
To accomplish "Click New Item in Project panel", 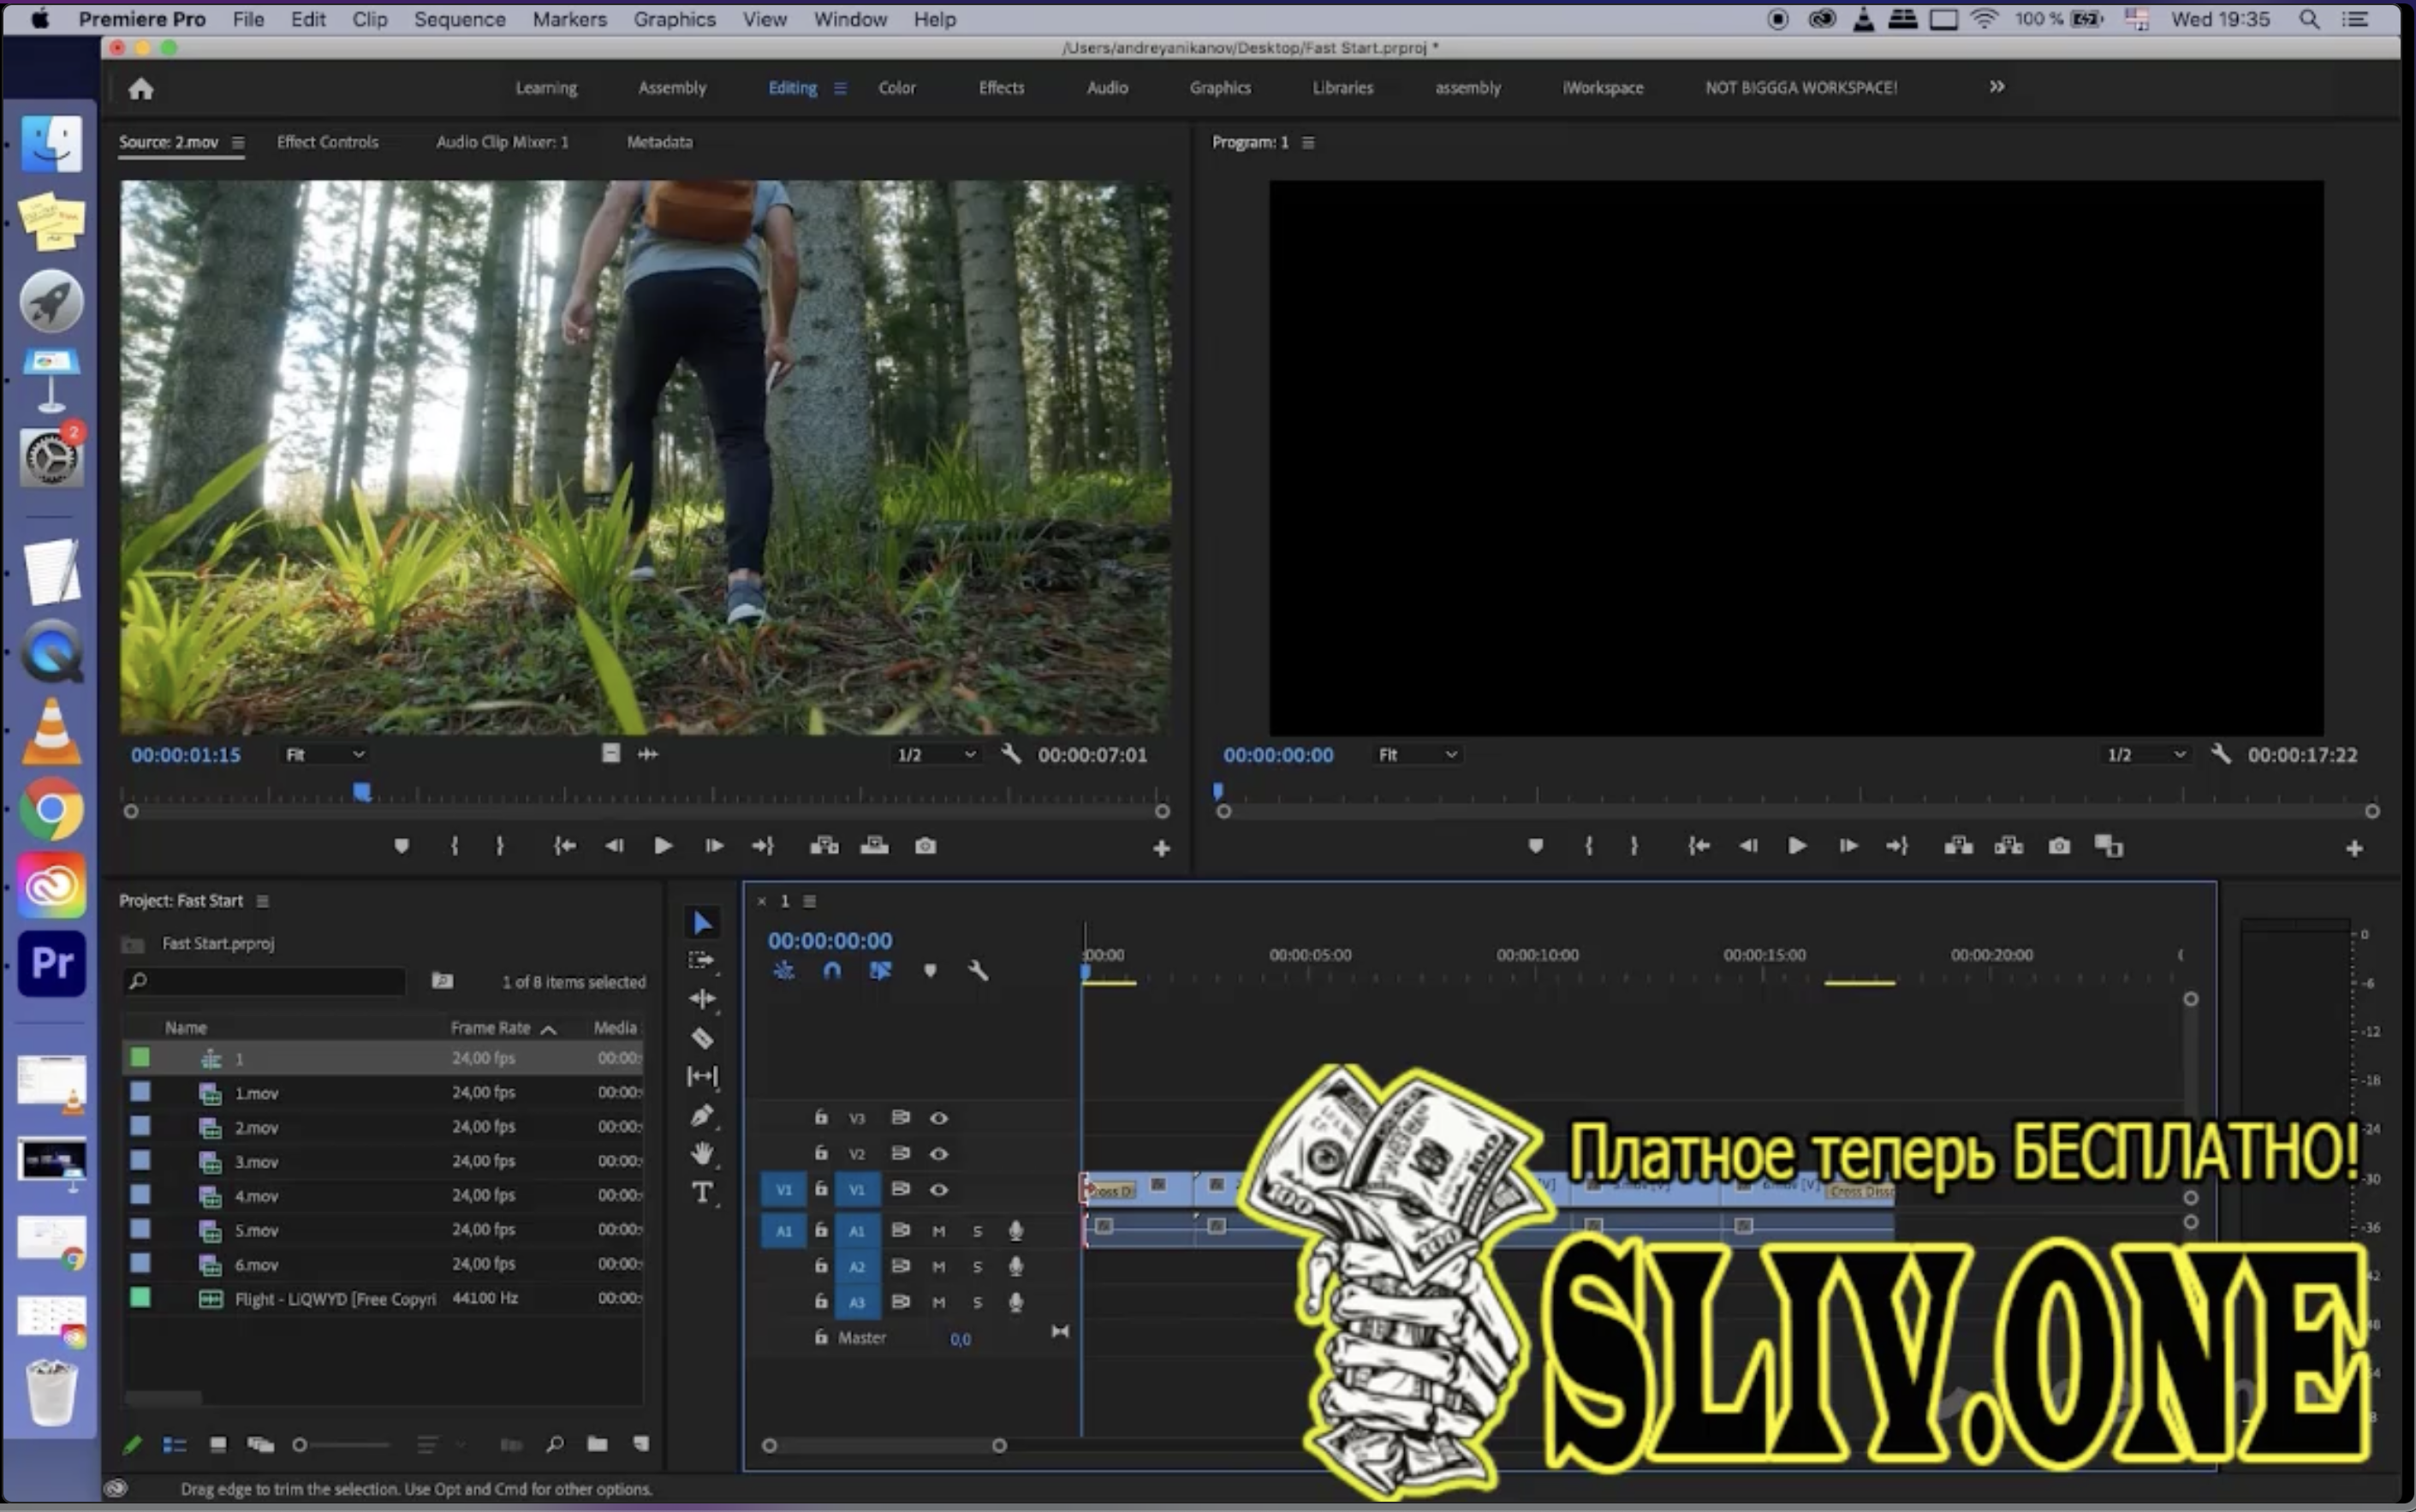I will [641, 1443].
